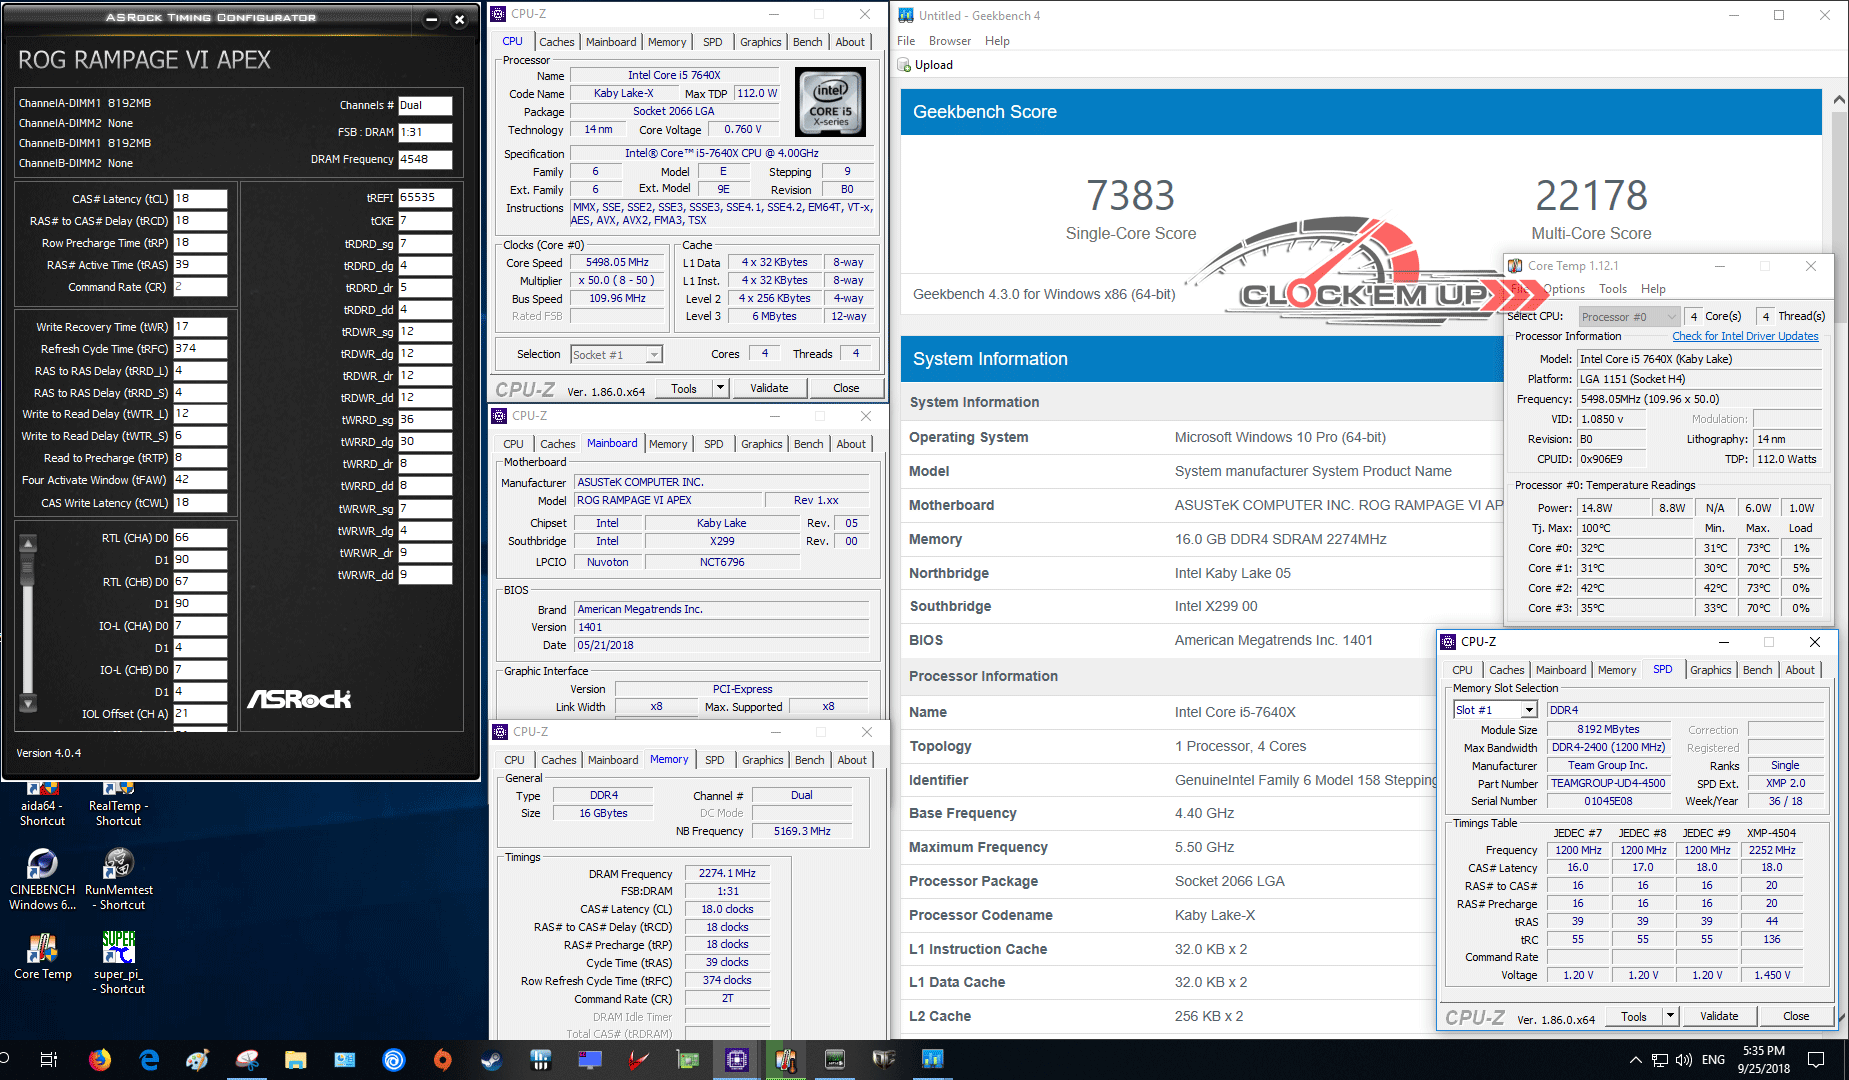Screen dimensions: 1849x1080
Task: Open File Explorer from the taskbar
Action: click(x=295, y=1059)
